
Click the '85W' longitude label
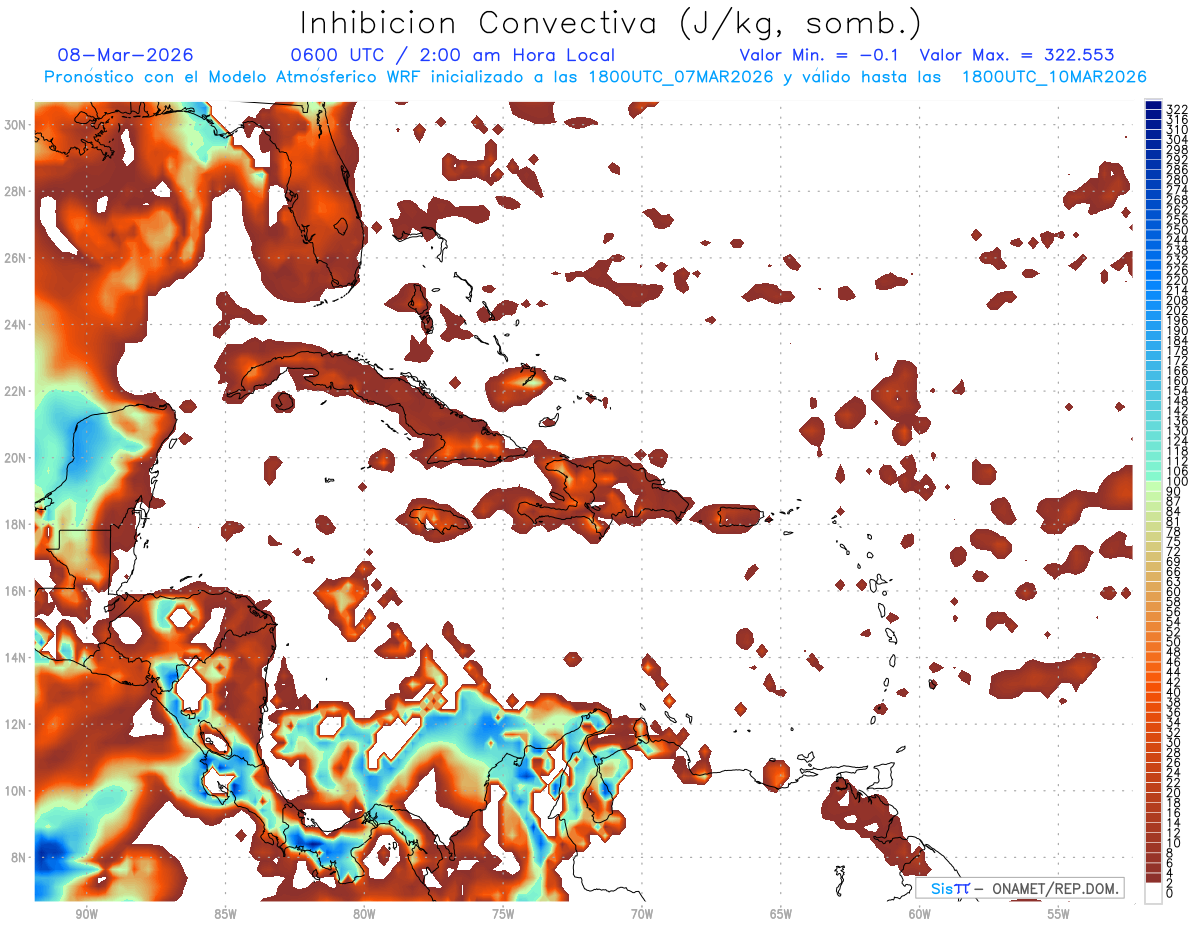tap(225, 914)
